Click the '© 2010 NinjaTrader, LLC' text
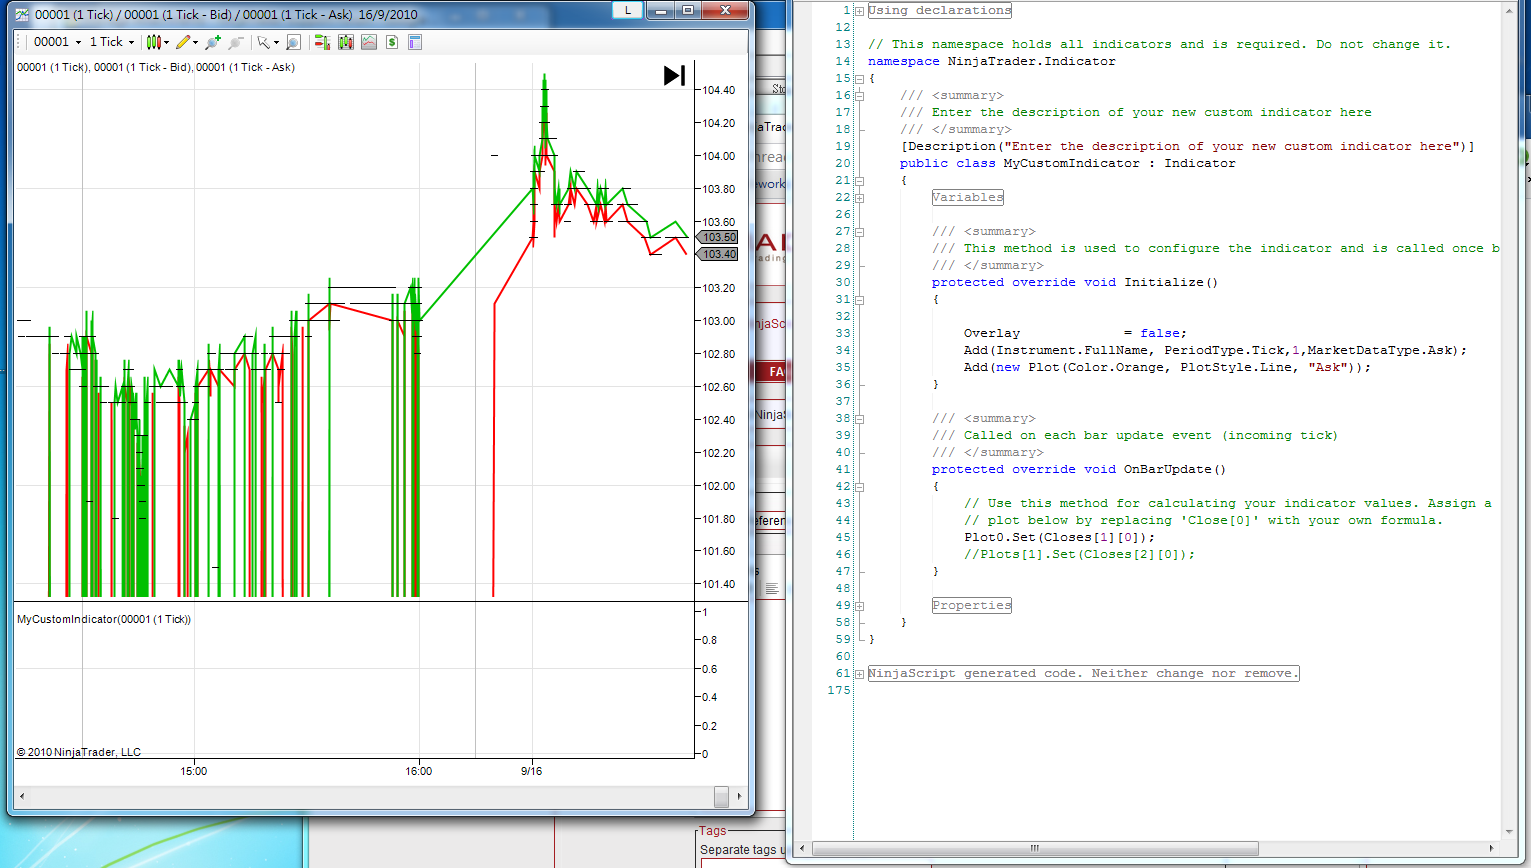1531x868 pixels. tap(79, 752)
